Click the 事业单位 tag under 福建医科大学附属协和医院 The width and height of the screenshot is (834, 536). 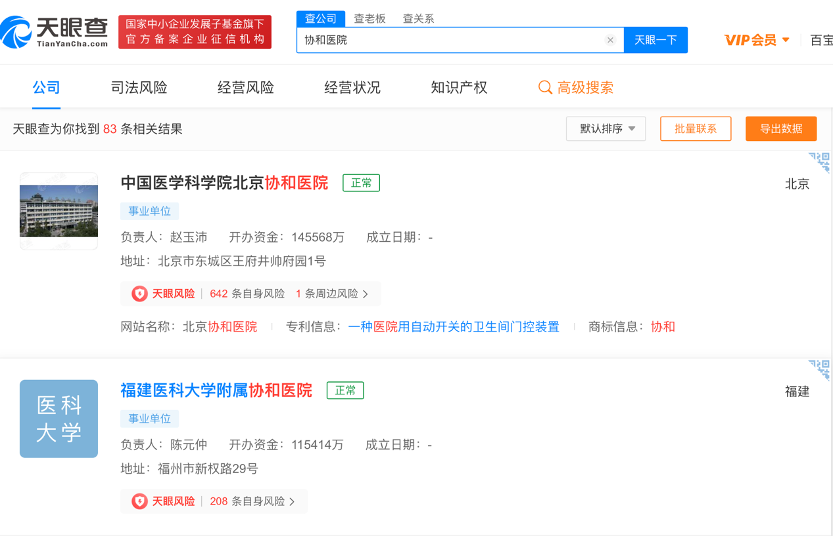point(149,418)
